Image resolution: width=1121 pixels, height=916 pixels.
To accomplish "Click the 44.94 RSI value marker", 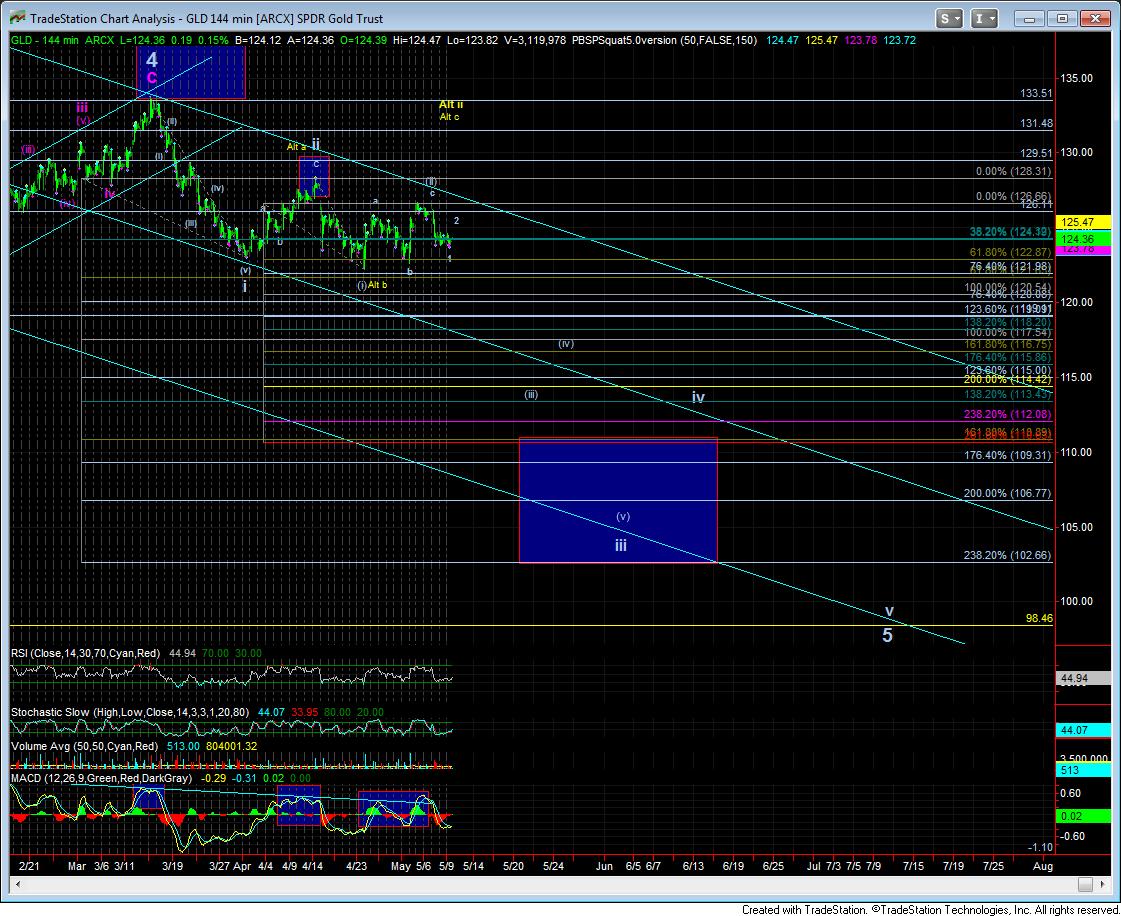I will (1083, 677).
